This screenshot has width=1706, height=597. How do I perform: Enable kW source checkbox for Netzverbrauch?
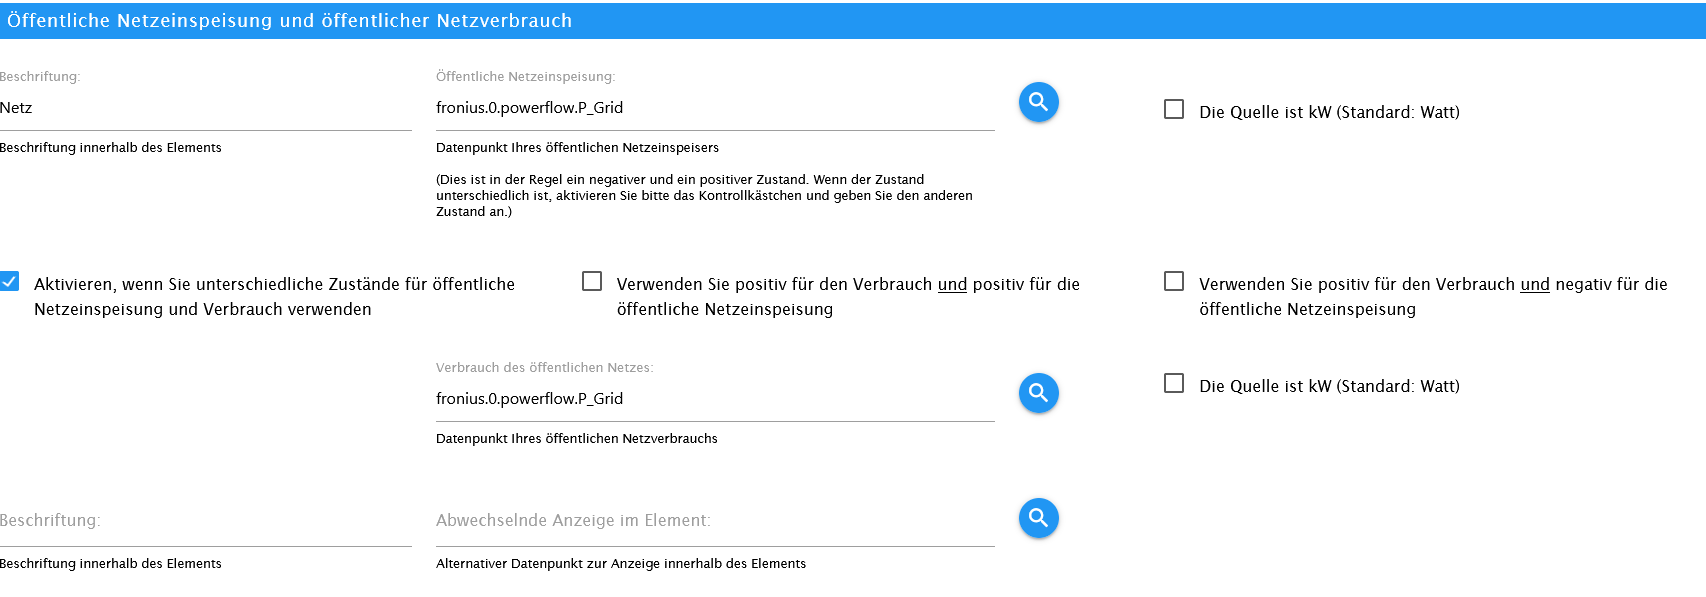(1174, 384)
